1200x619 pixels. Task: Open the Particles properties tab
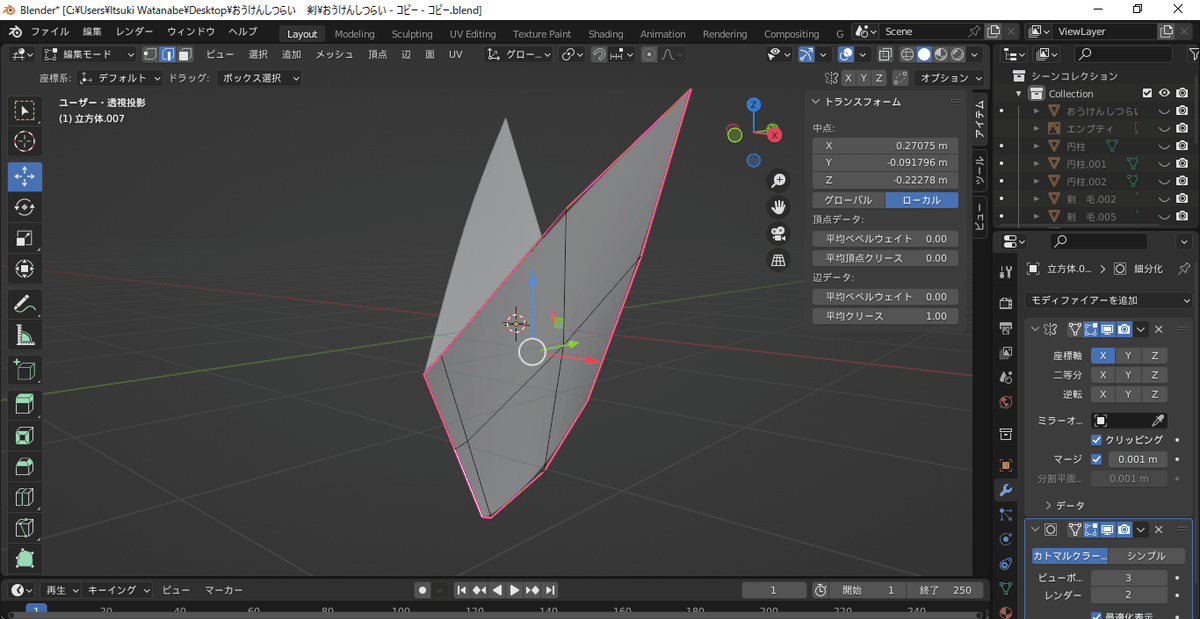click(x=1006, y=514)
